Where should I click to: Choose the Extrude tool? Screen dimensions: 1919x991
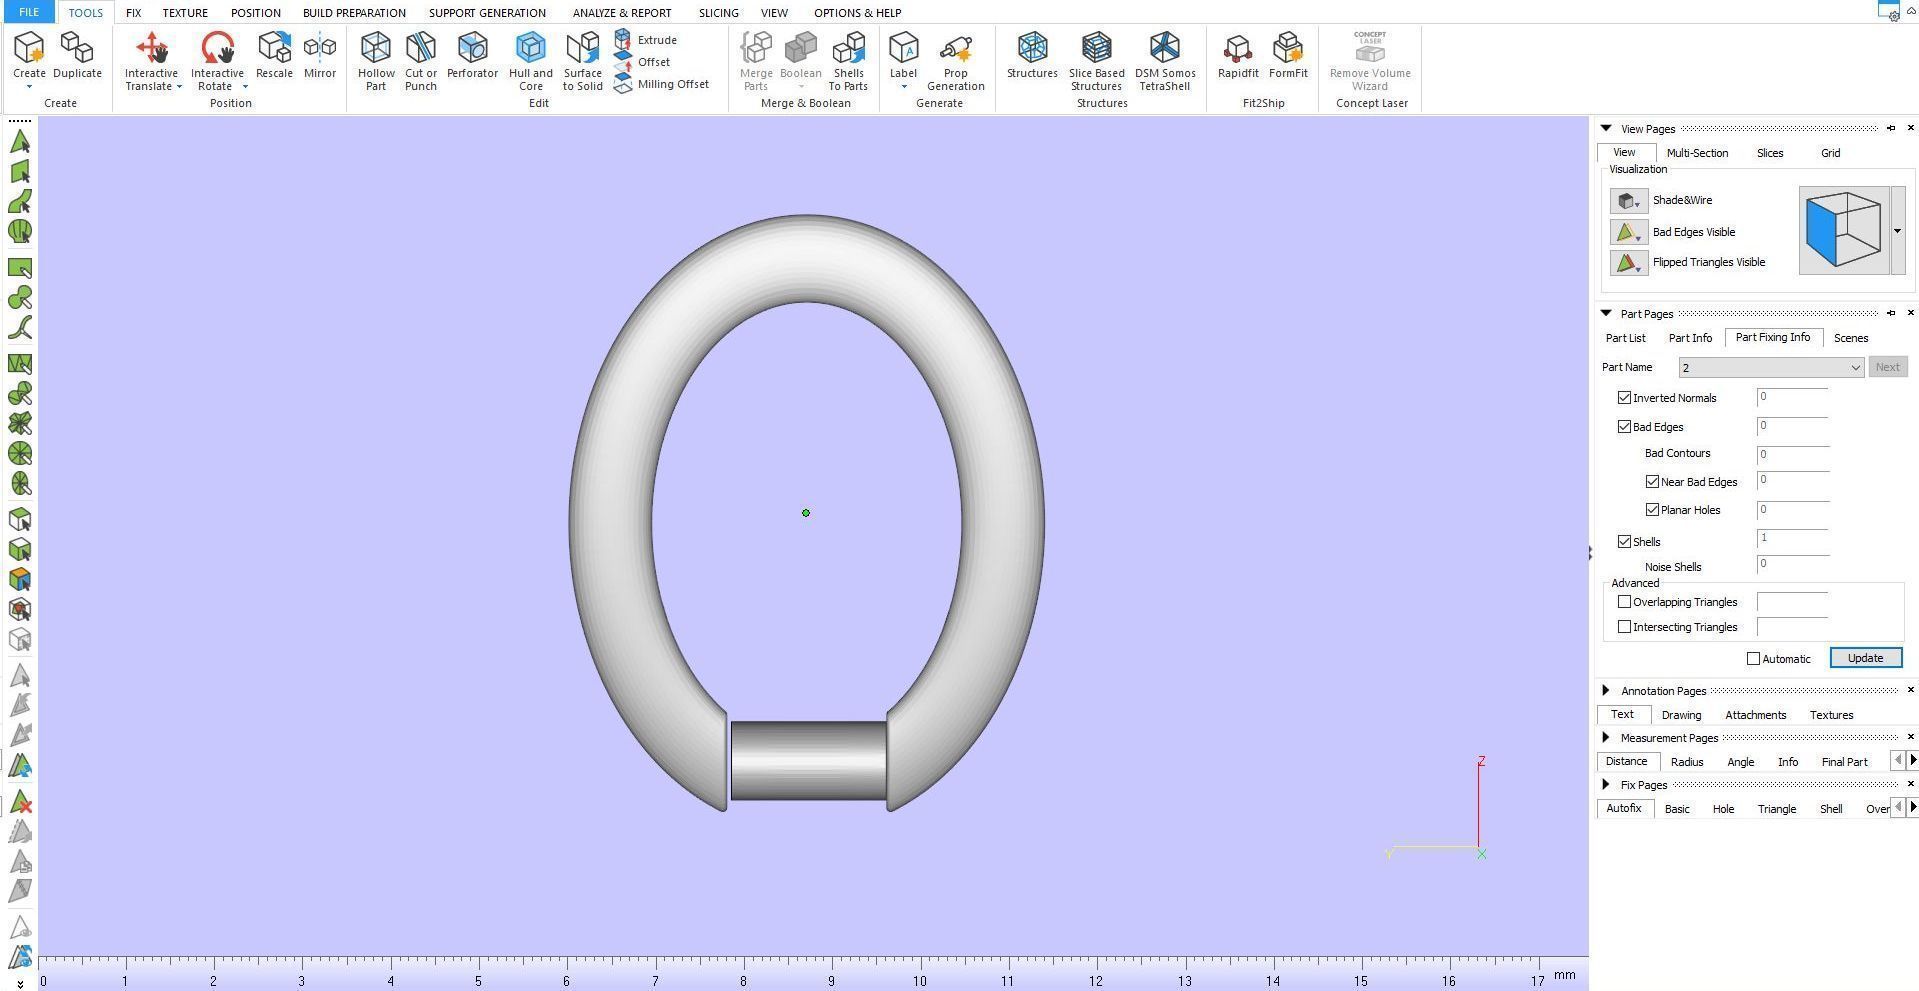coord(646,40)
